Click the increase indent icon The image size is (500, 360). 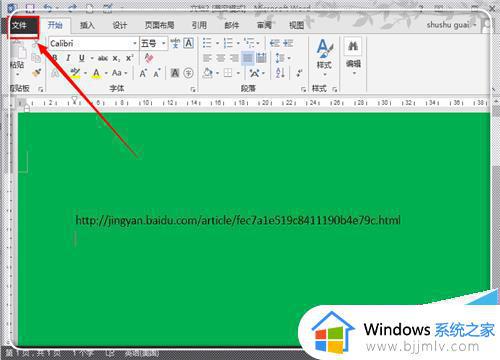[288, 43]
